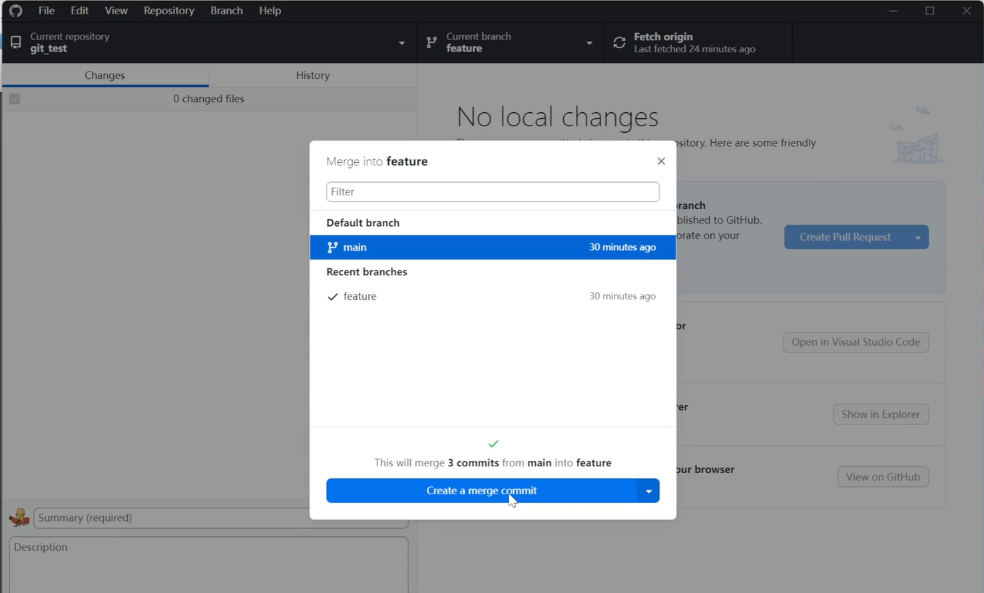
Task: Expand the Current repository dropdown
Action: [x=402, y=43]
